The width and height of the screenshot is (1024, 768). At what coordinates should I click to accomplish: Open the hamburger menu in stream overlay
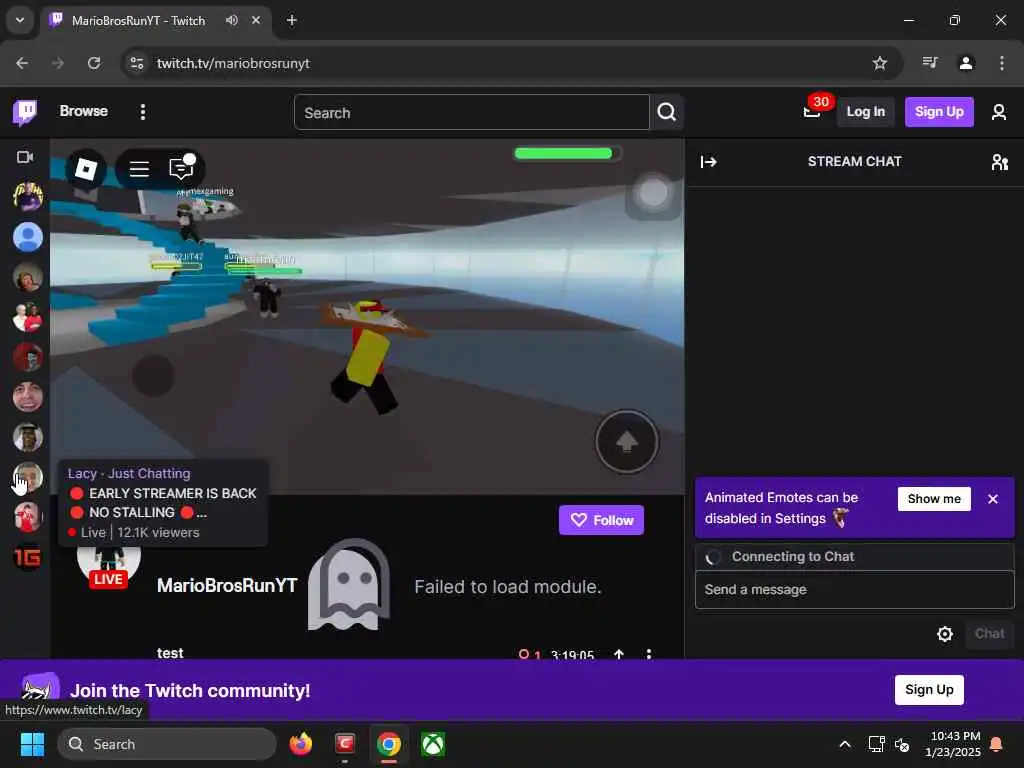coord(139,170)
